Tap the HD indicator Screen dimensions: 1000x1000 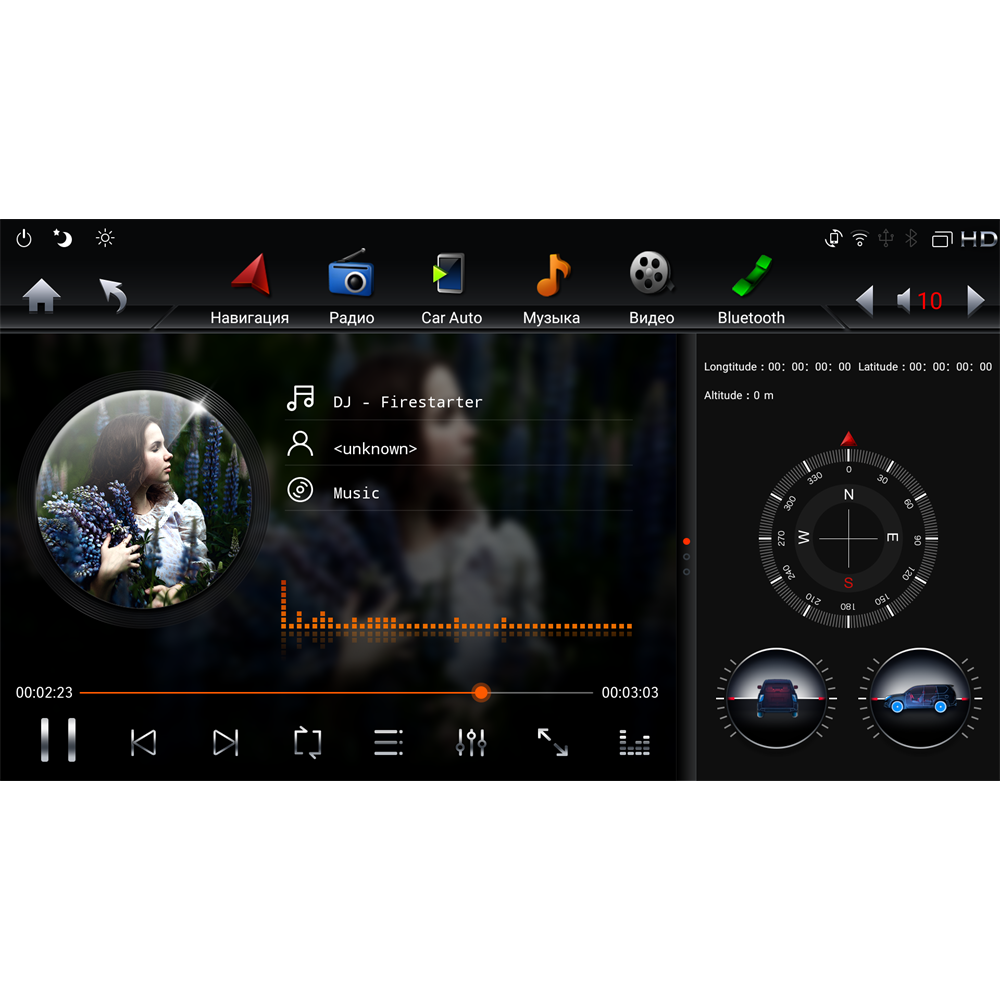coord(979,239)
